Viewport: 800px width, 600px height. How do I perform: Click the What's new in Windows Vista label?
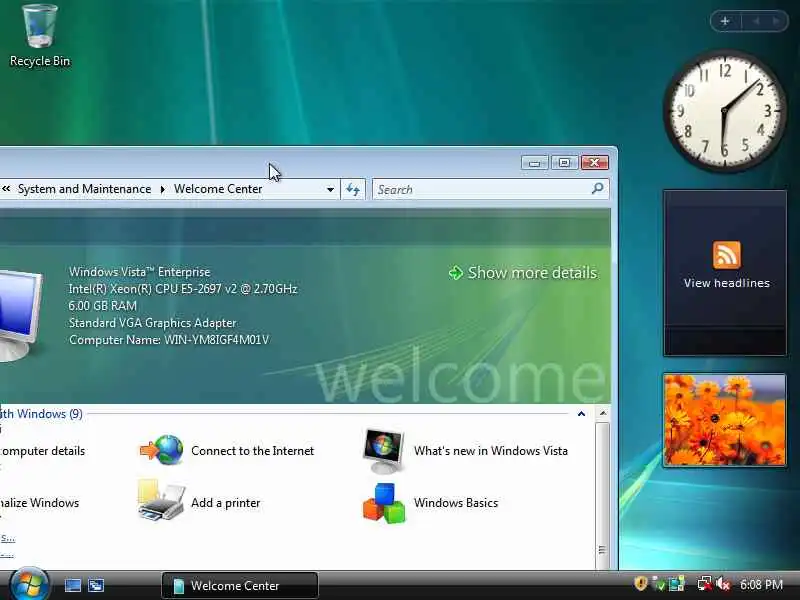tap(491, 451)
